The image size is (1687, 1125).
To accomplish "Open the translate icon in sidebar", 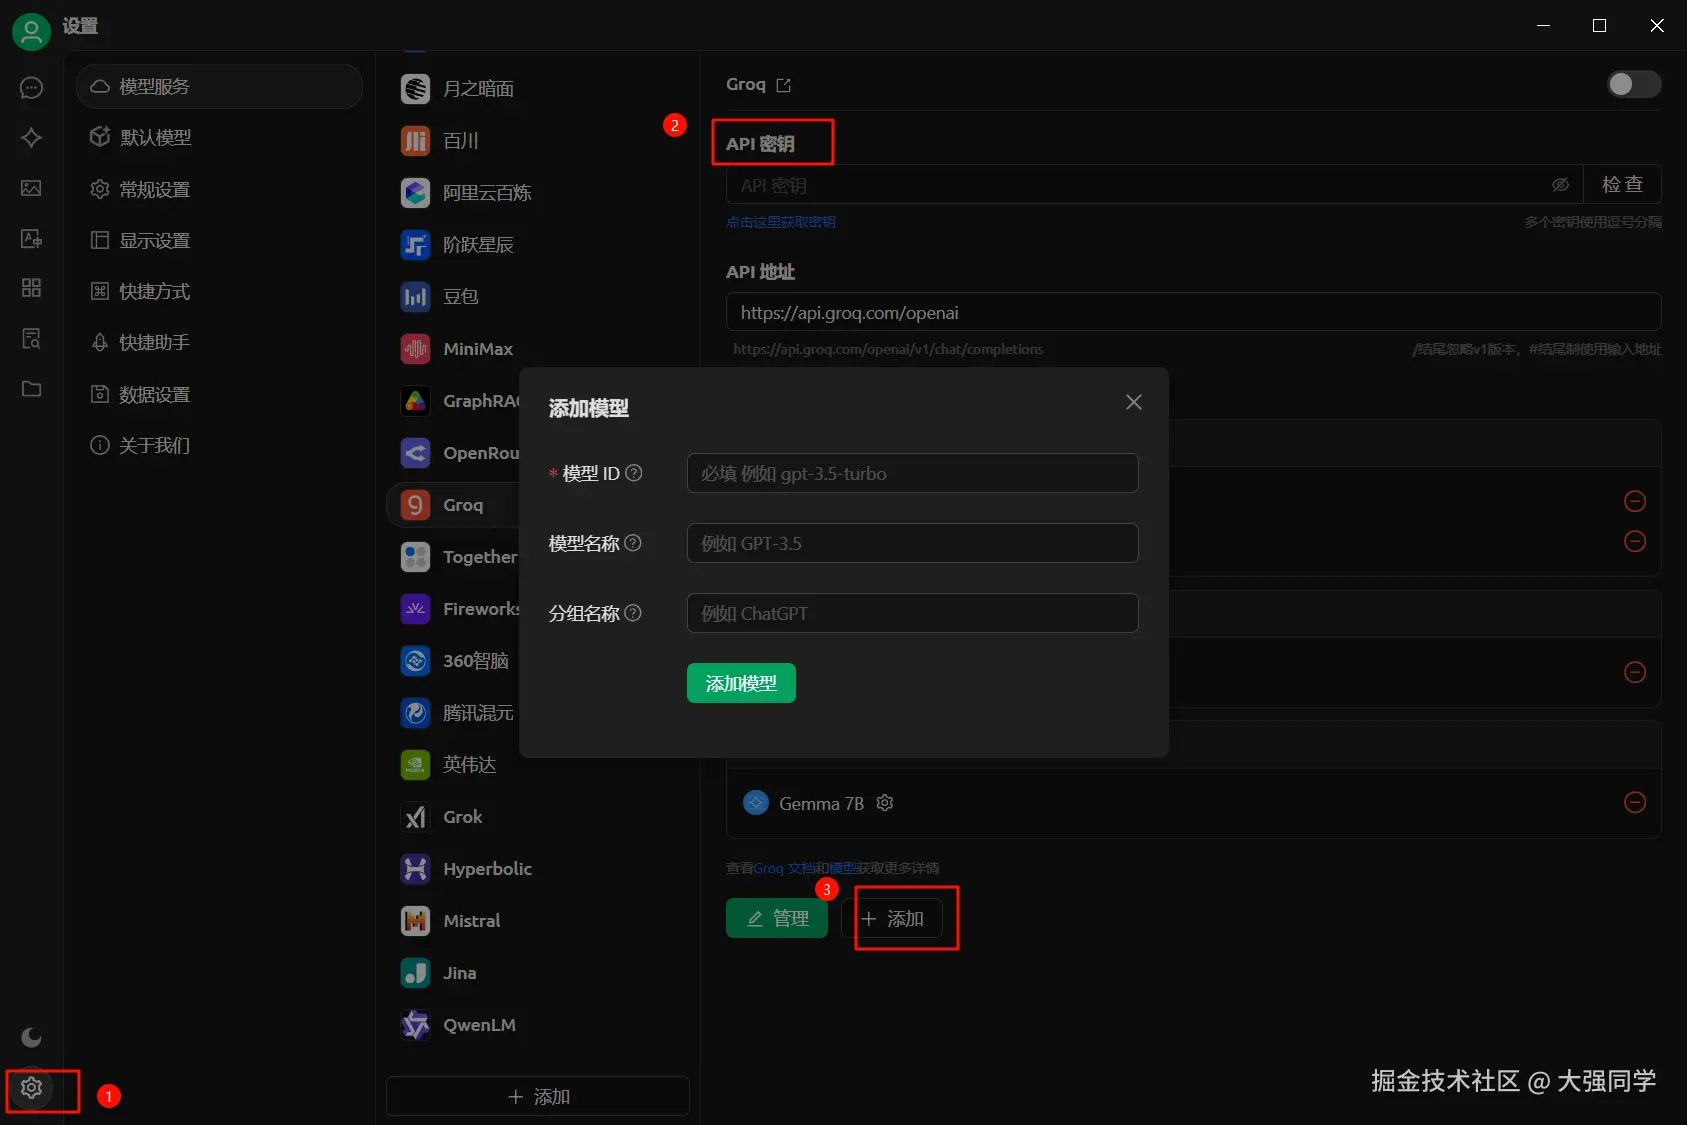I will [x=31, y=238].
